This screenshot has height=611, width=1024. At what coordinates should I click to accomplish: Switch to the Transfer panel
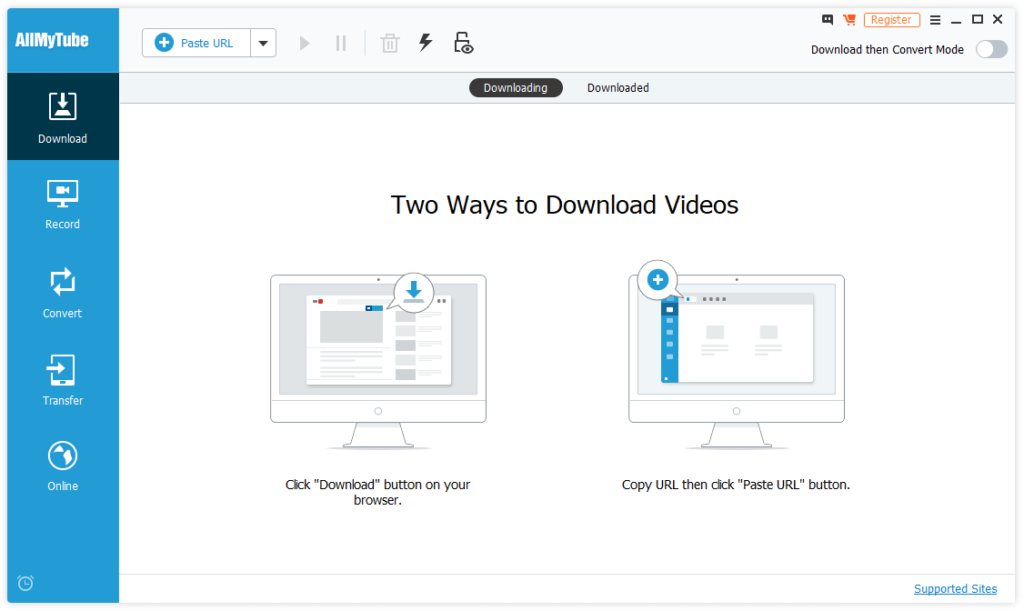point(62,380)
